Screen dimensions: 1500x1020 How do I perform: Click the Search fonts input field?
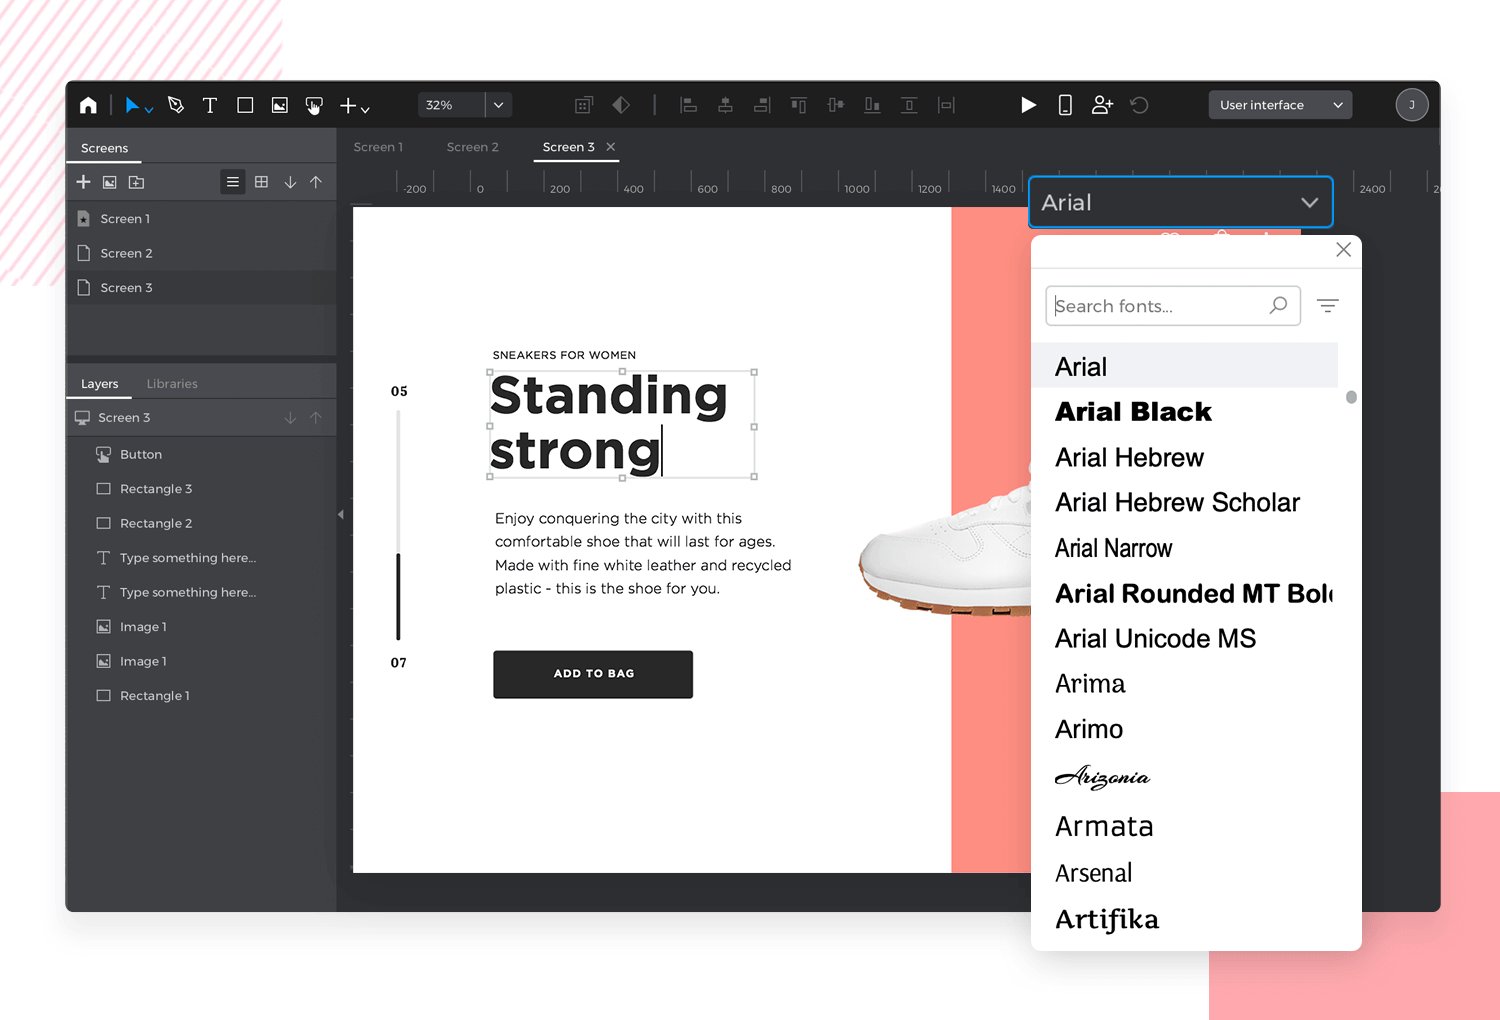pyautogui.click(x=1173, y=306)
